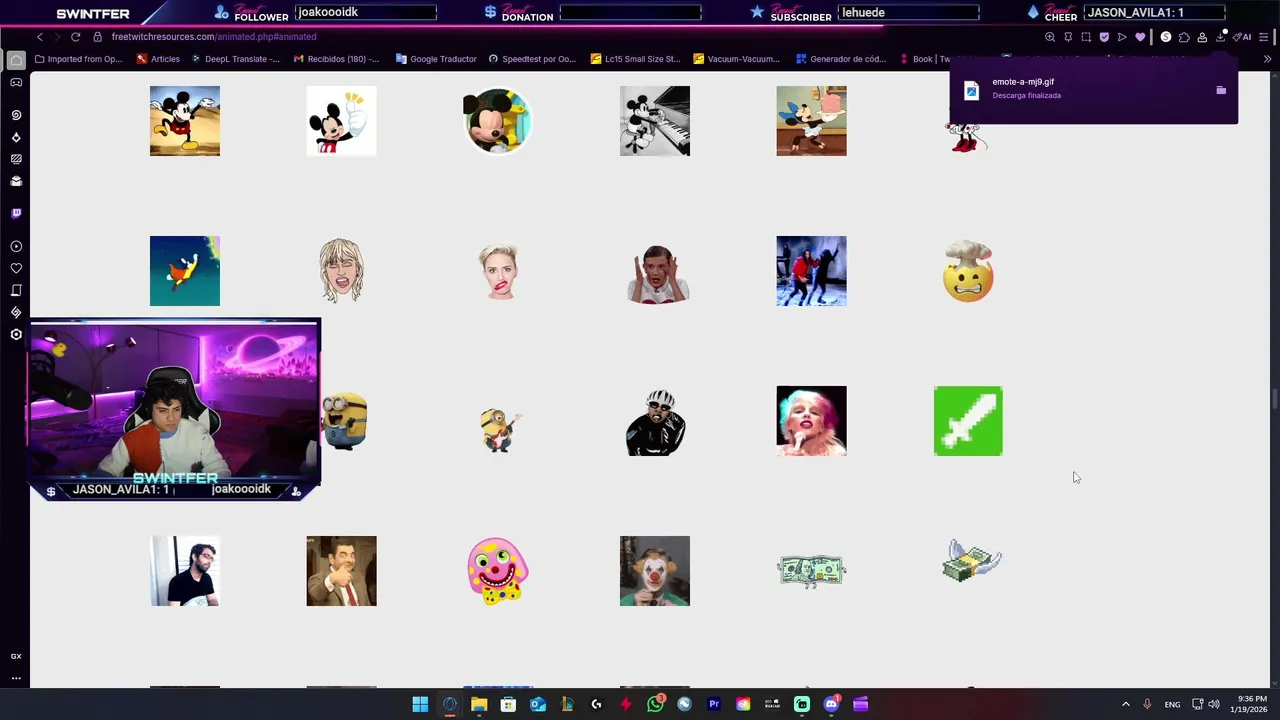Open Twitch from the Opera GX sidebar

tap(16, 213)
